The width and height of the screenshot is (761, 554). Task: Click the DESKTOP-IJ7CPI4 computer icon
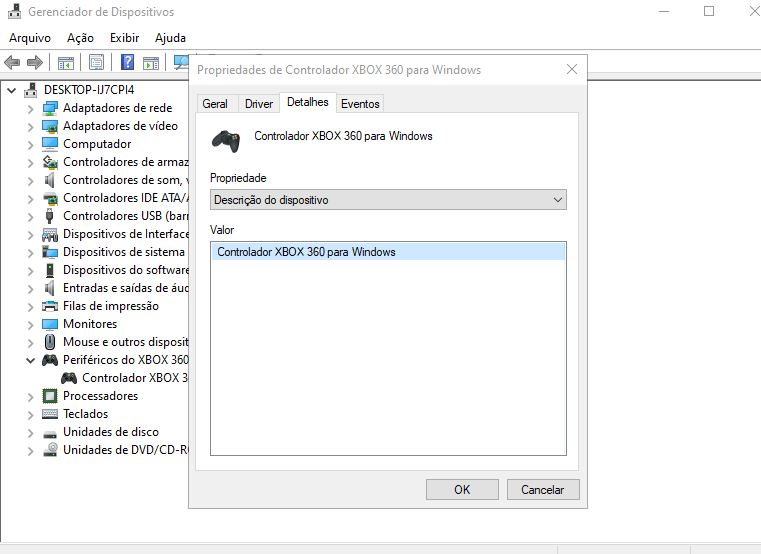(31, 90)
